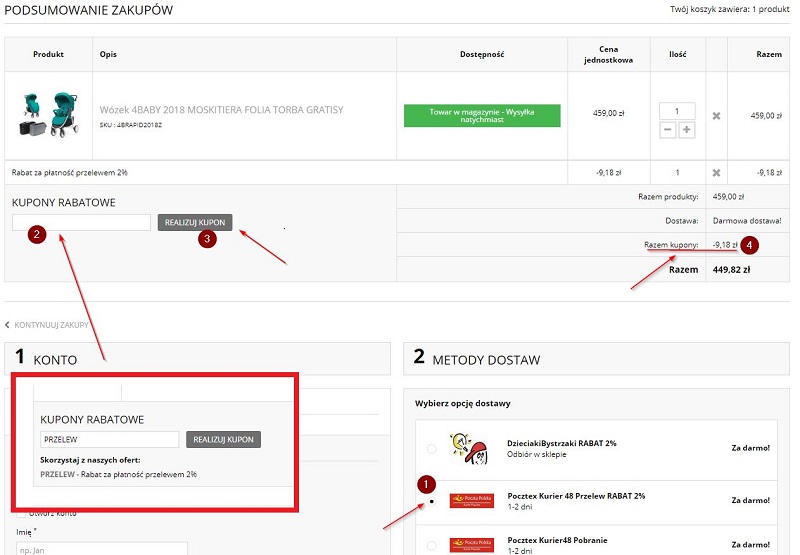The image size is (800, 555).
Task: Click the stroller product thumbnail
Action: 48,115
